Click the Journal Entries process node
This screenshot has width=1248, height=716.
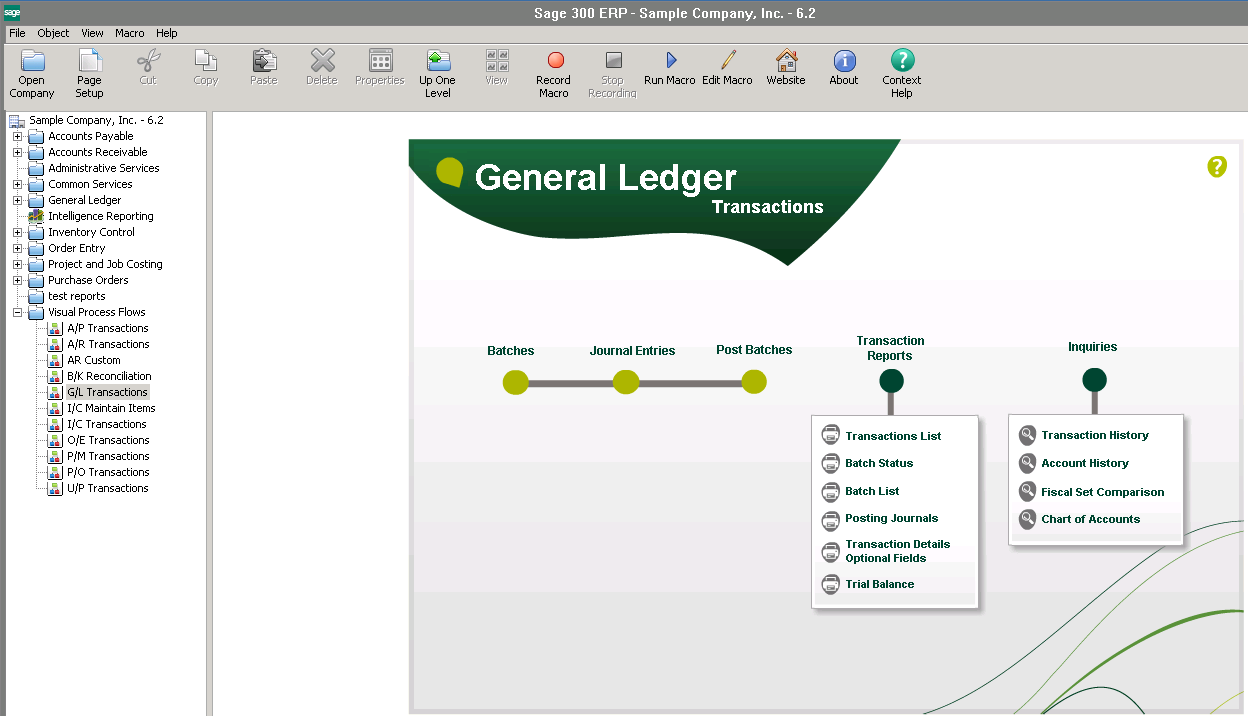626,382
